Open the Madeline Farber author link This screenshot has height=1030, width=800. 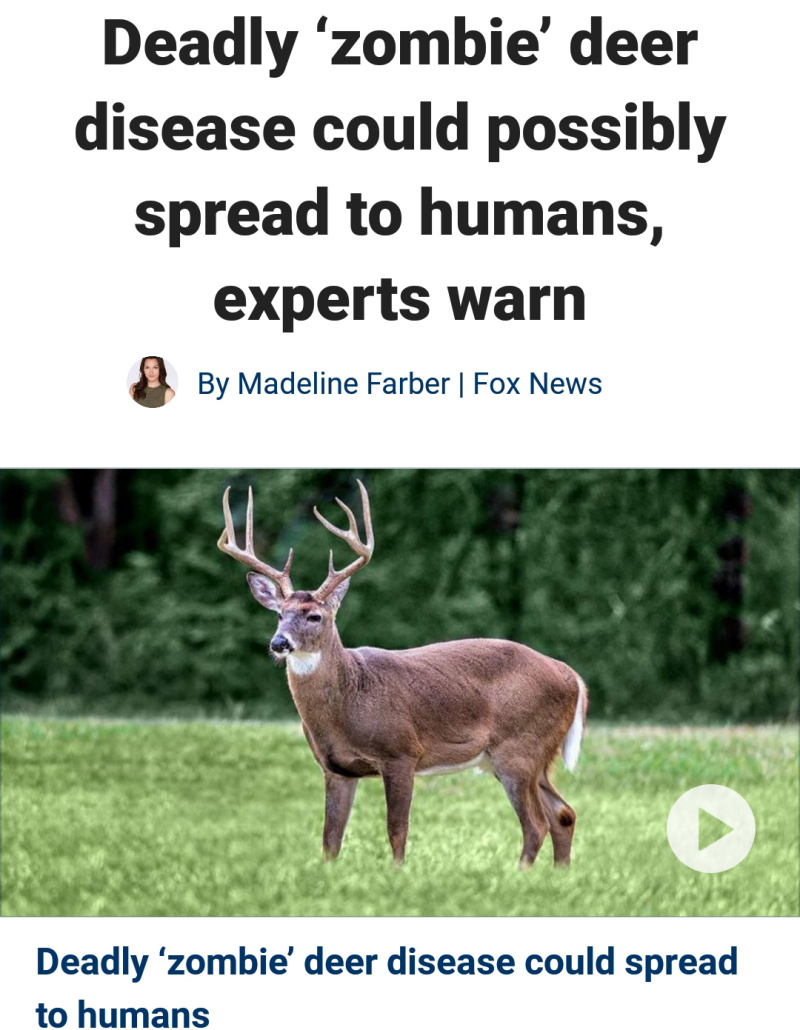click(343, 384)
